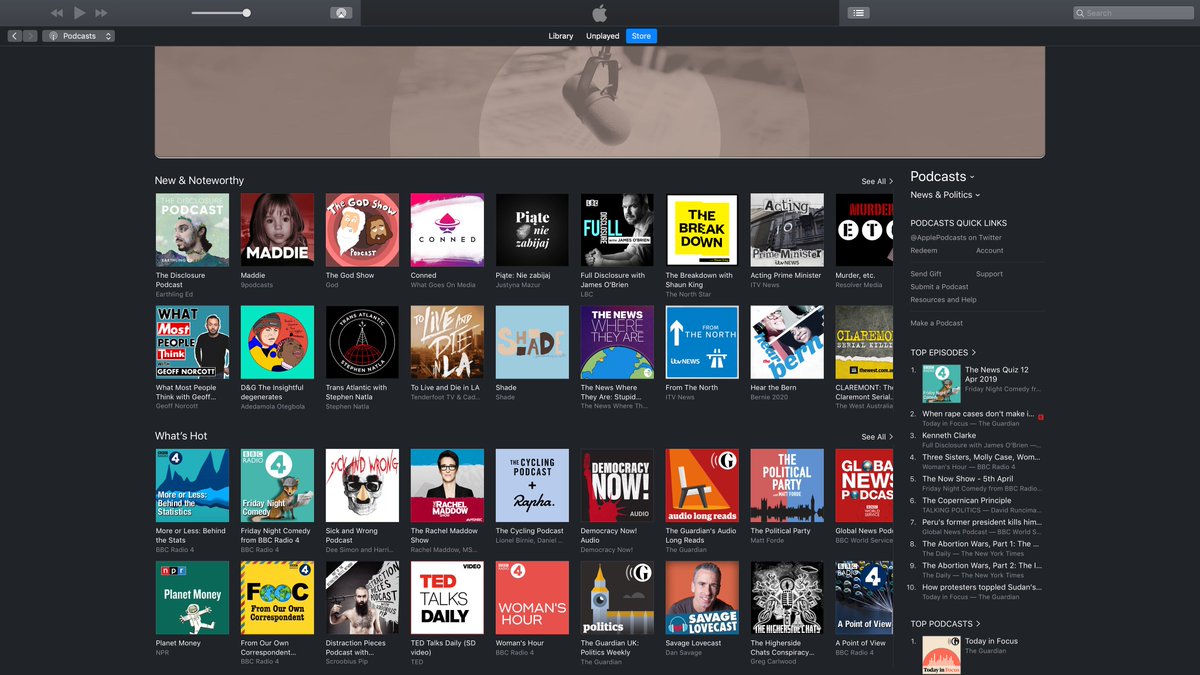Open From Our Own Correspondent cover
This screenshot has width=1200, height=675.
pyautogui.click(x=277, y=597)
